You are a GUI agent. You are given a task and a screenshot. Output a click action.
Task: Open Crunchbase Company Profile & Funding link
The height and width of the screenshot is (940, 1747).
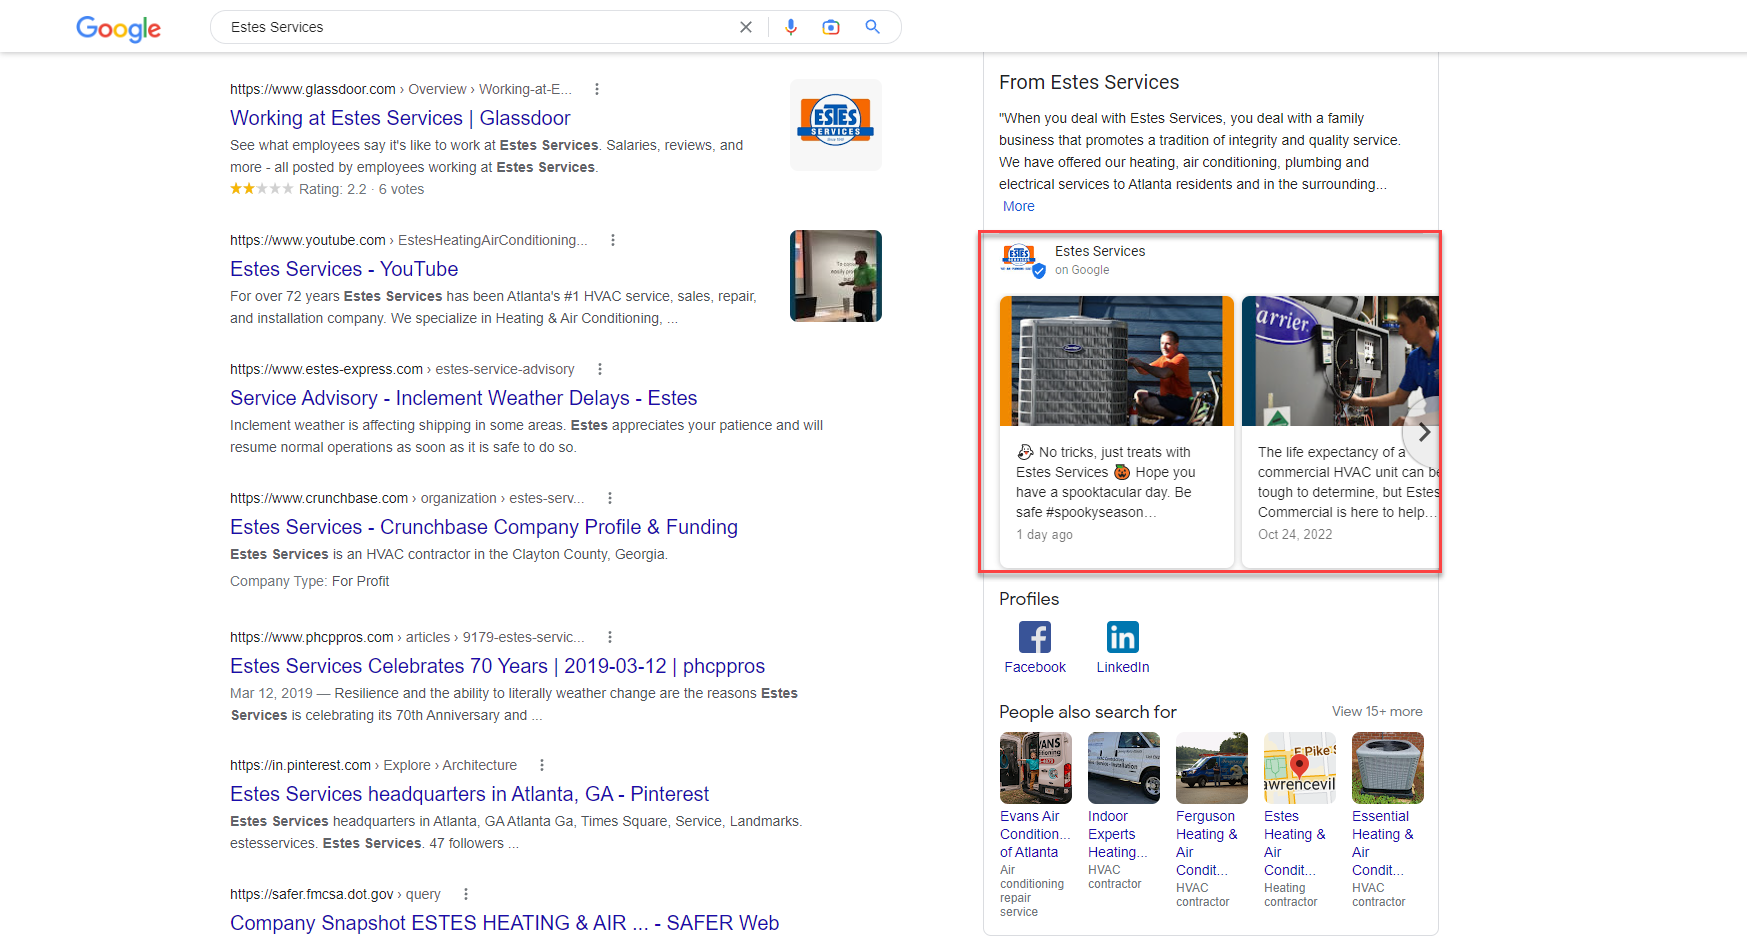click(x=484, y=527)
